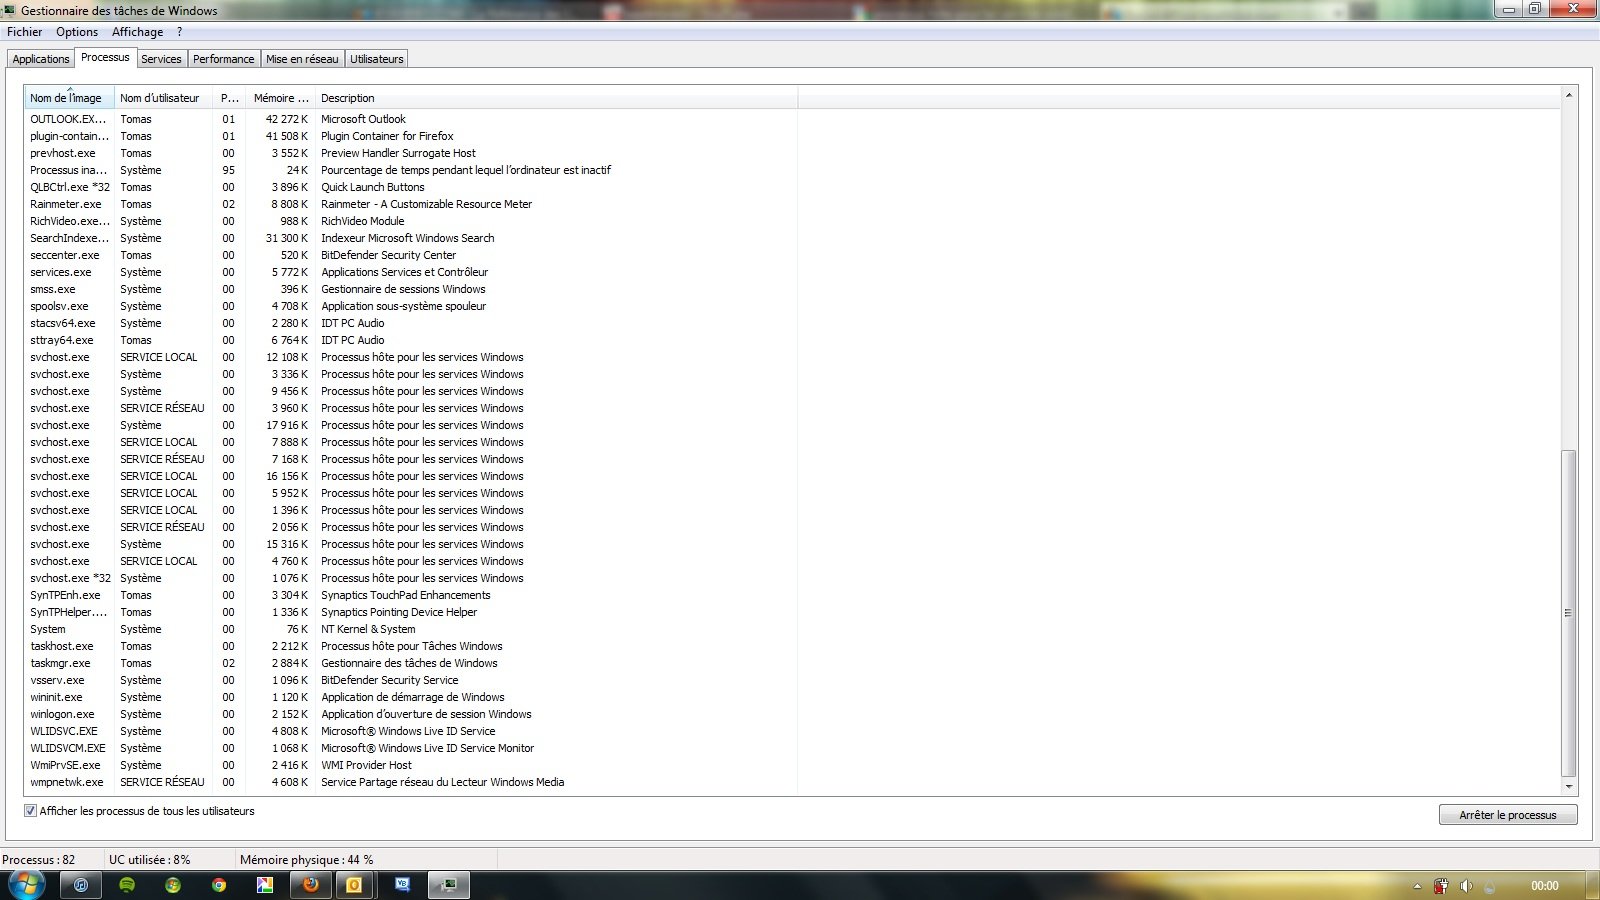This screenshot has width=1600, height=900.
Task: Launch Spotify from the taskbar
Action: (x=127, y=885)
